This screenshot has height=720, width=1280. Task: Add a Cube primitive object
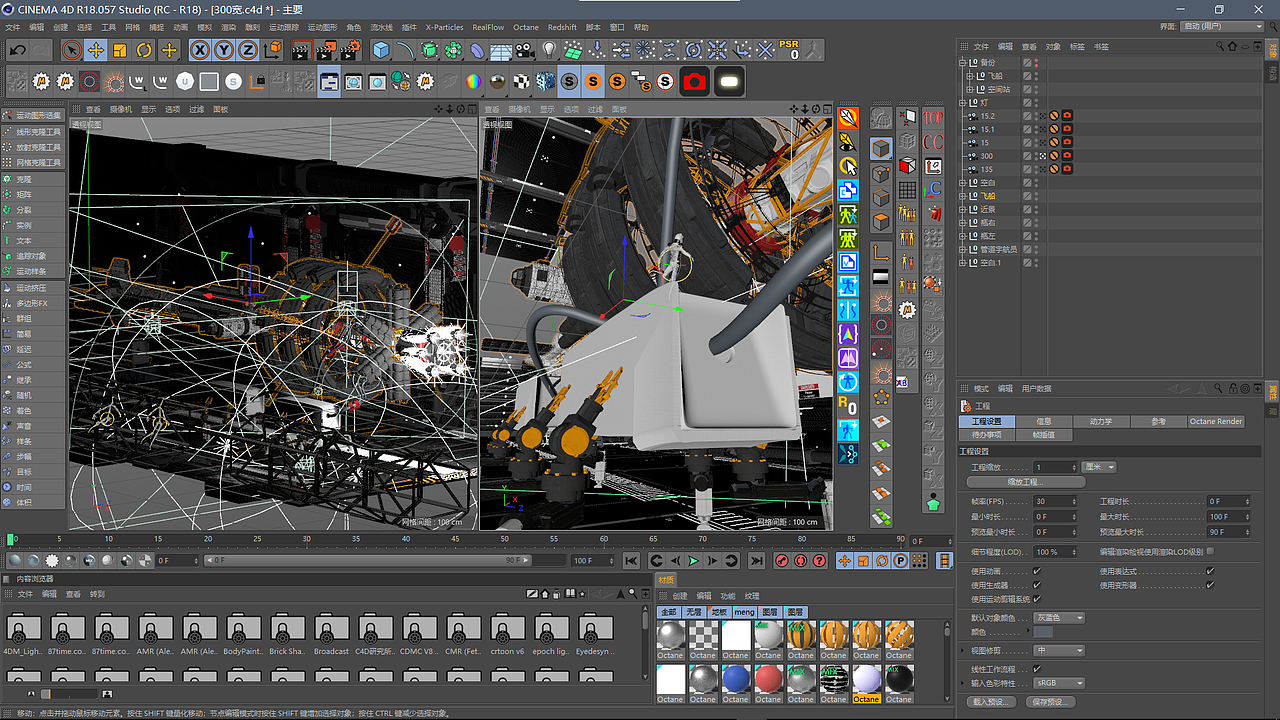tap(381, 50)
